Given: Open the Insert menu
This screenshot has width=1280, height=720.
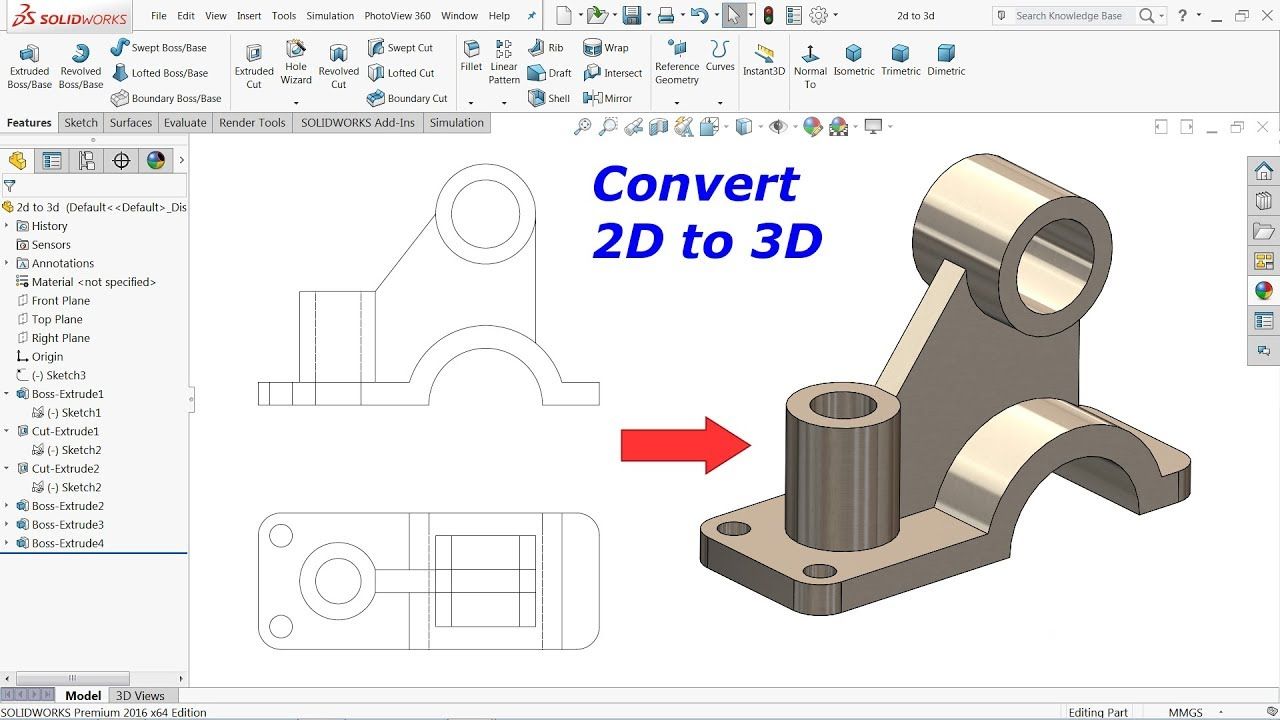Looking at the screenshot, I should (x=249, y=16).
